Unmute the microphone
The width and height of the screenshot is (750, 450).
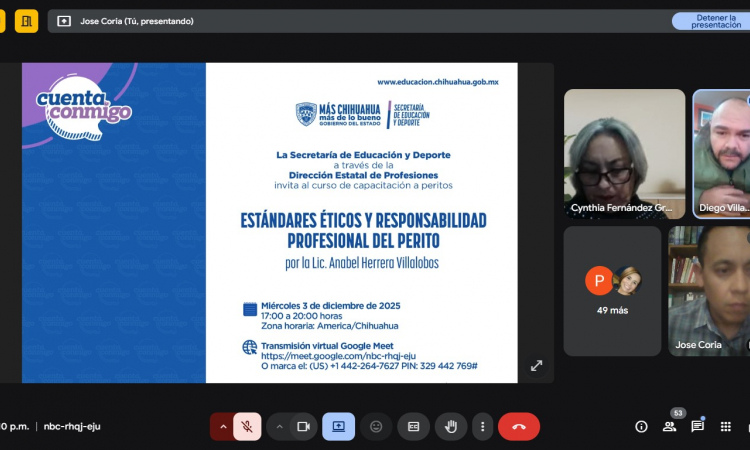247,426
